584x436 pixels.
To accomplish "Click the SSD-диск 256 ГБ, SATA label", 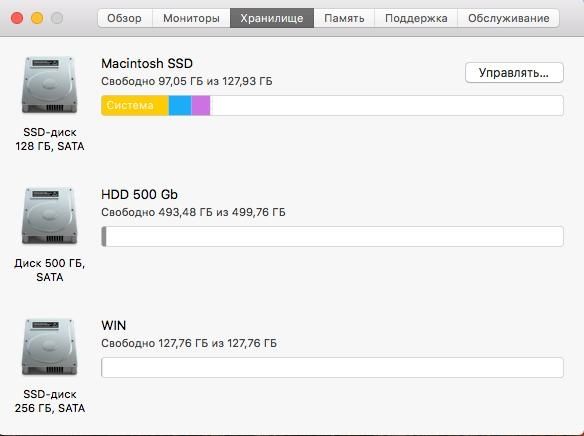I will 50,401.
